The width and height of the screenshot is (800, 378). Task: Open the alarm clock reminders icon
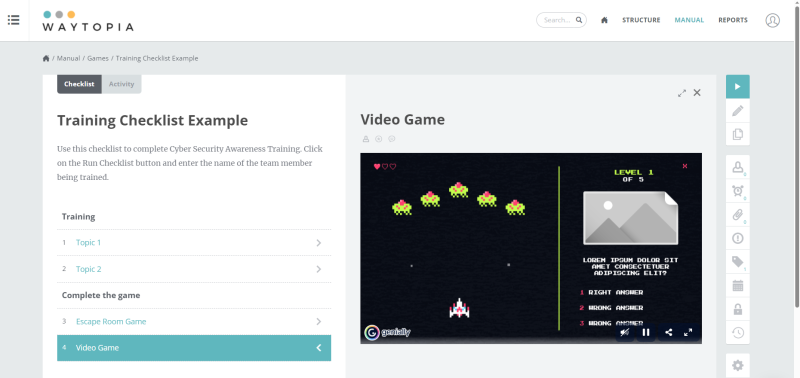tap(738, 191)
